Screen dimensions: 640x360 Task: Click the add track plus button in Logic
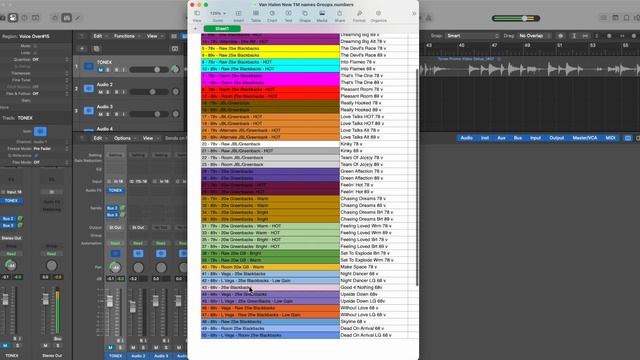(x=82, y=49)
